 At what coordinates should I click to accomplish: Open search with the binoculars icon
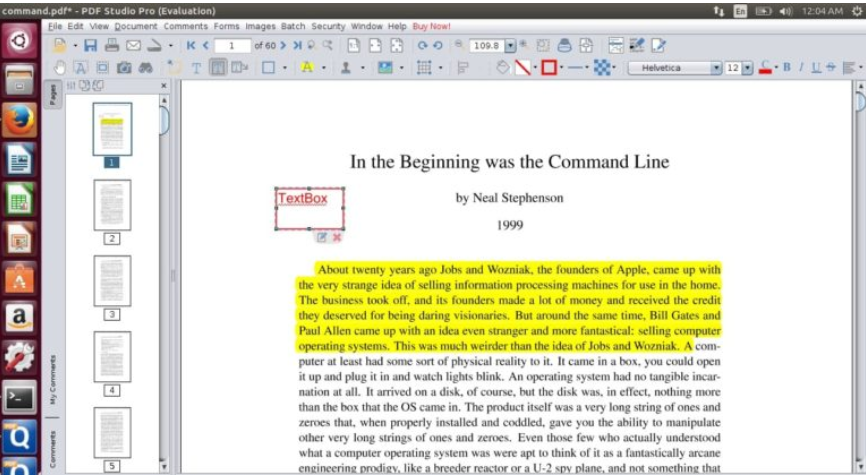tap(145, 68)
